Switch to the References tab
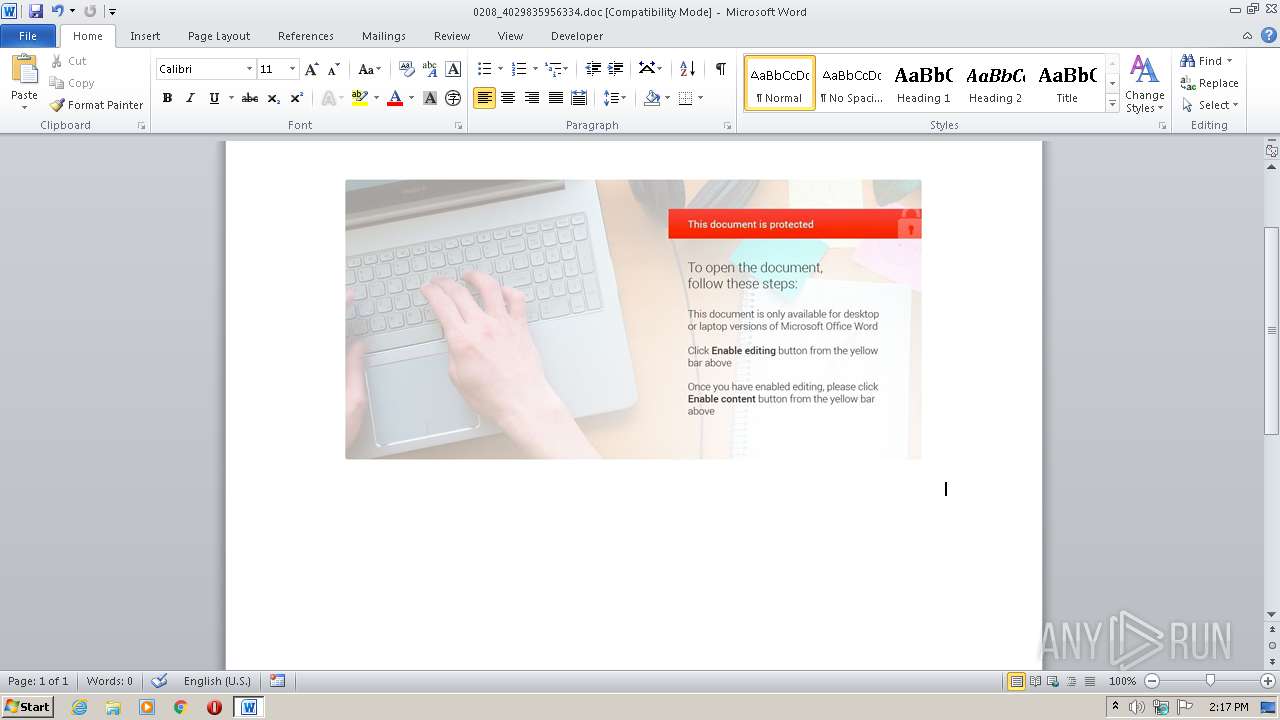The height and width of the screenshot is (720, 1280). tap(306, 36)
